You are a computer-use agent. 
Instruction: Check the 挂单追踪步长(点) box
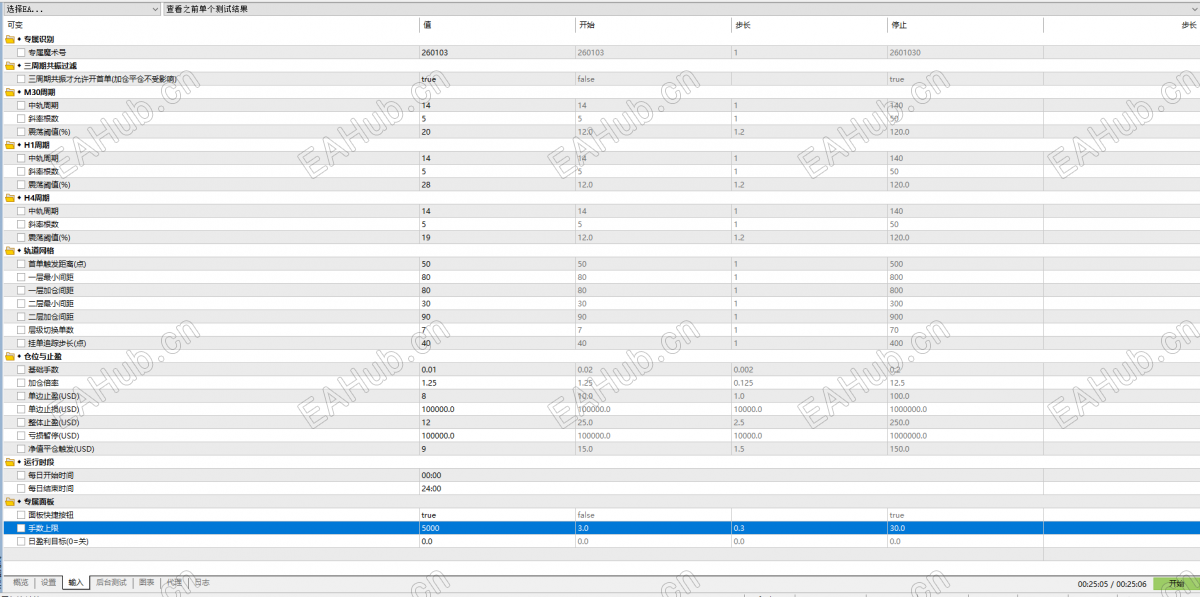point(21,343)
